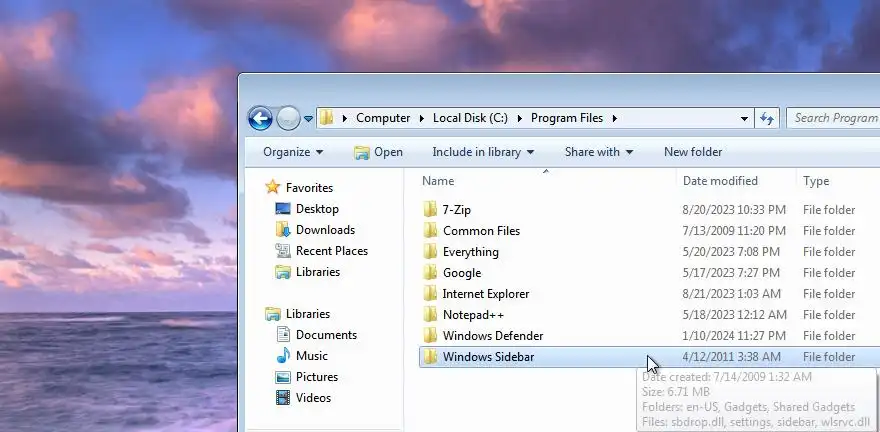Click the Common Files folder icon
This screenshot has height=432, width=880.
click(x=430, y=231)
